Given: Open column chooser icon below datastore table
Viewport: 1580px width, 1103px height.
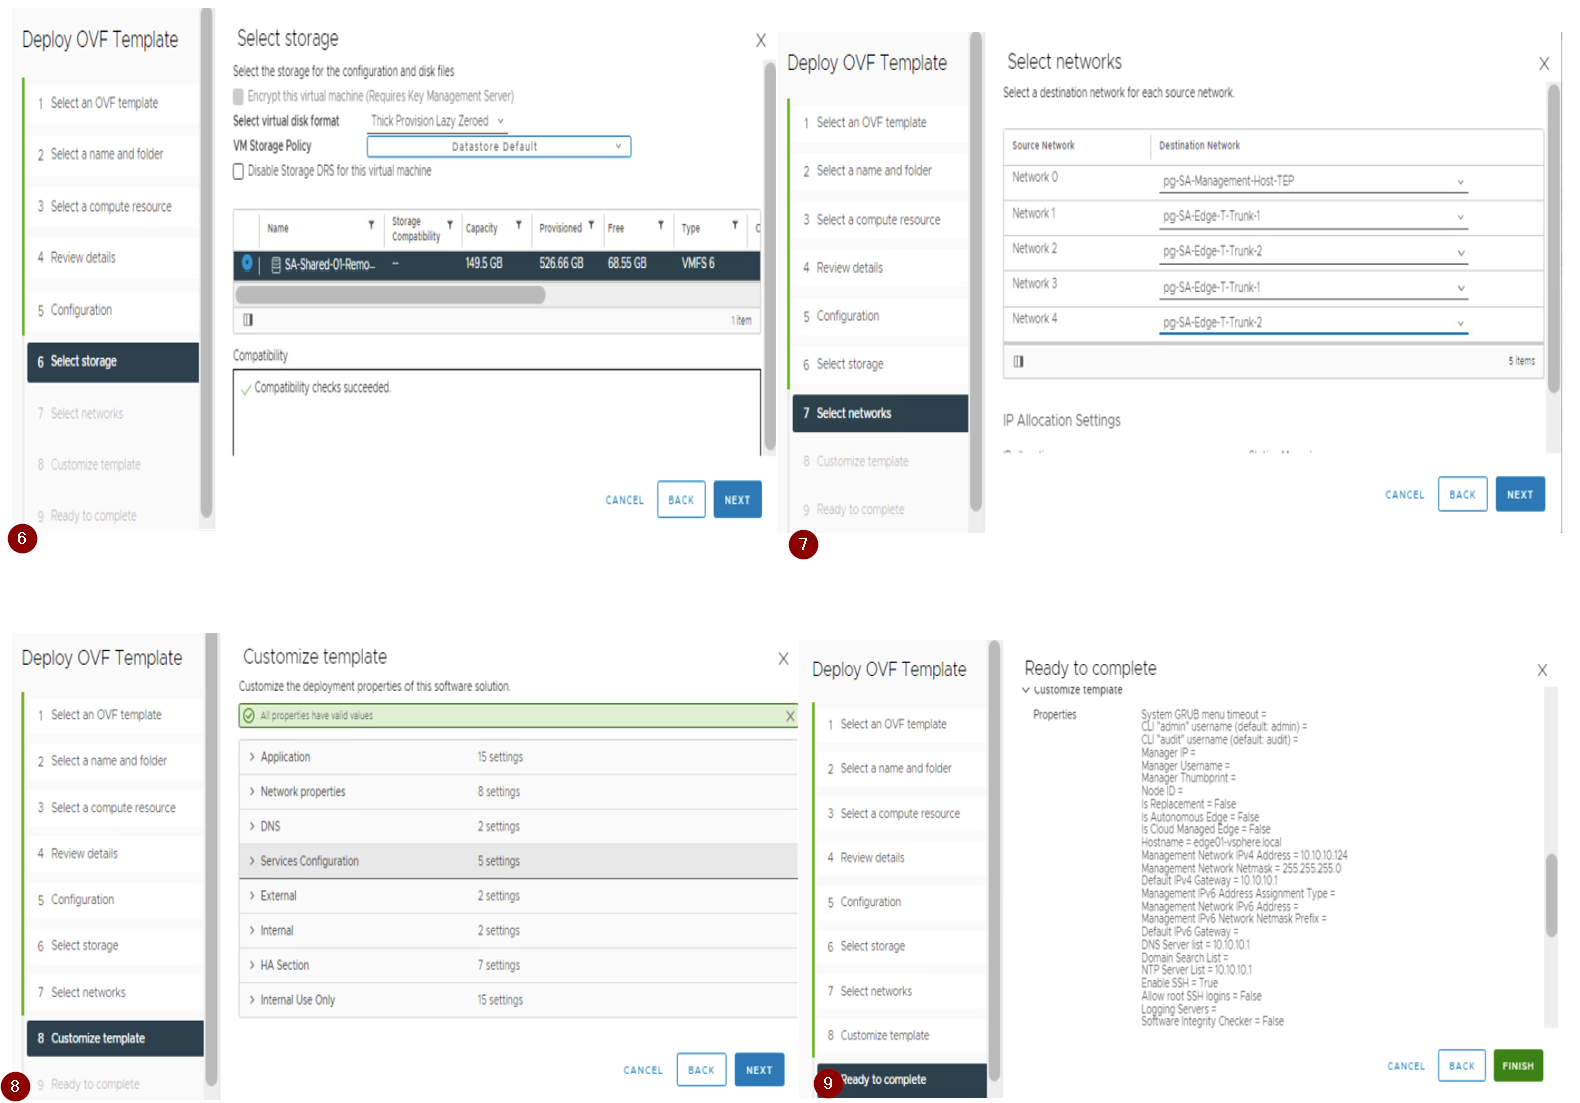Looking at the screenshot, I should coord(248,320).
